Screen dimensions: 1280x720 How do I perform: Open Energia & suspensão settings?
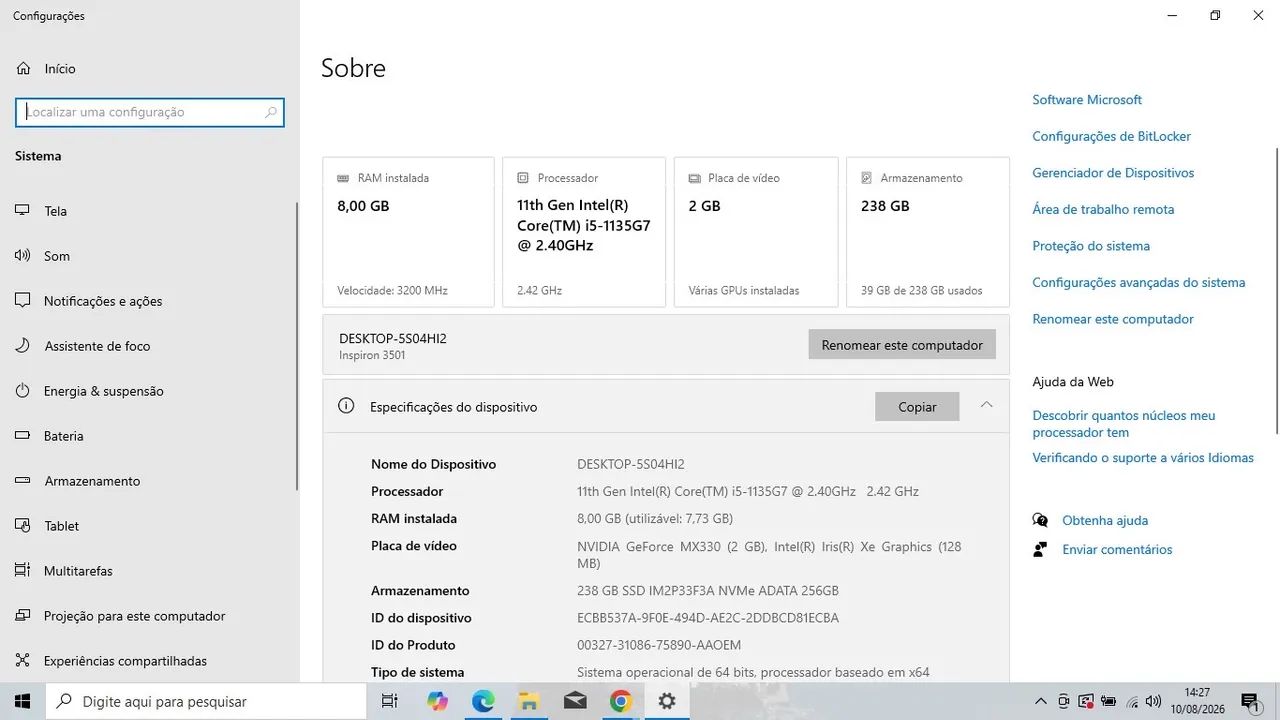(89, 391)
